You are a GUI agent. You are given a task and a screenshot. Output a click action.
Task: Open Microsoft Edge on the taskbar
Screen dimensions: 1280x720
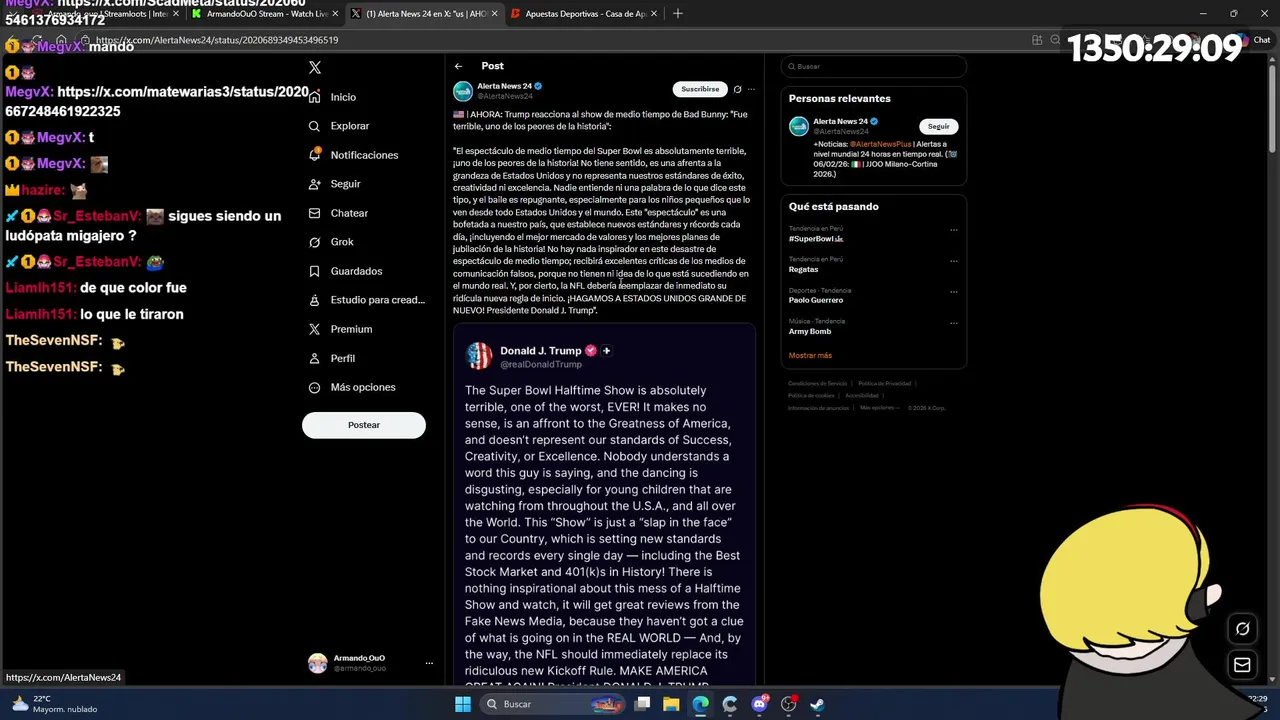[x=700, y=704]
